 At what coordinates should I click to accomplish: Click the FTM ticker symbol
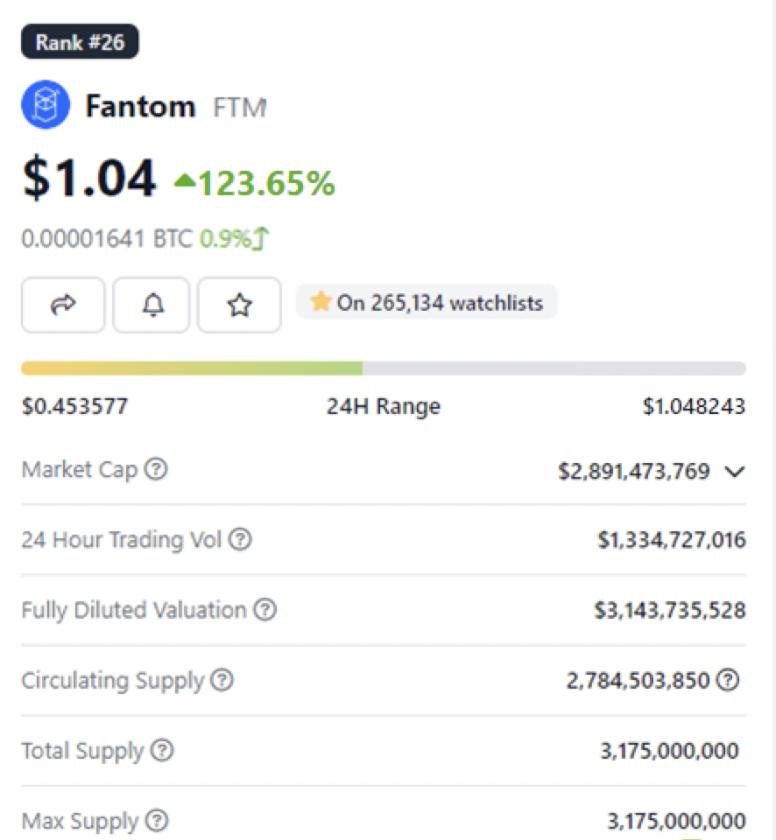coord(239,107)
